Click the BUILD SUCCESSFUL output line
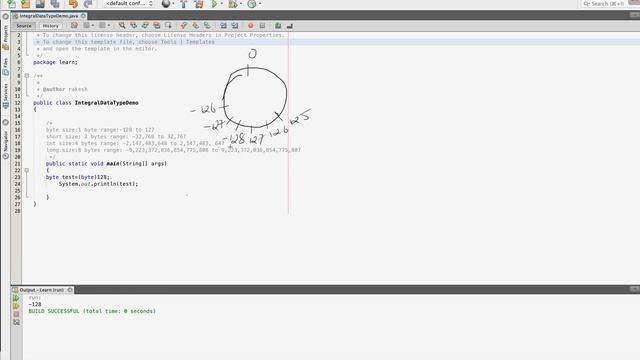The width and height of the screenshot is (640, 360). coord(92,311)
